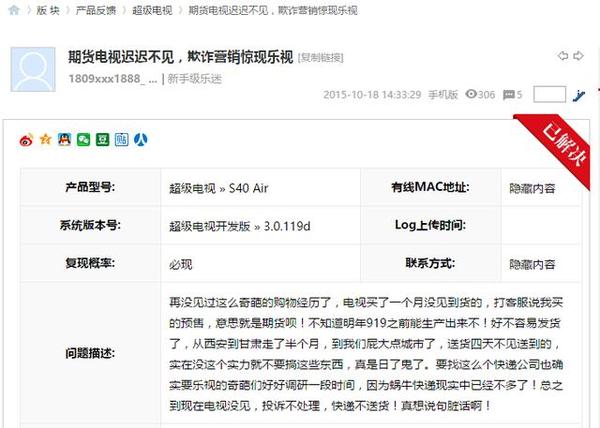Click the 新手级乐迷 user level label
600x428 pixels.
point(194,79)
